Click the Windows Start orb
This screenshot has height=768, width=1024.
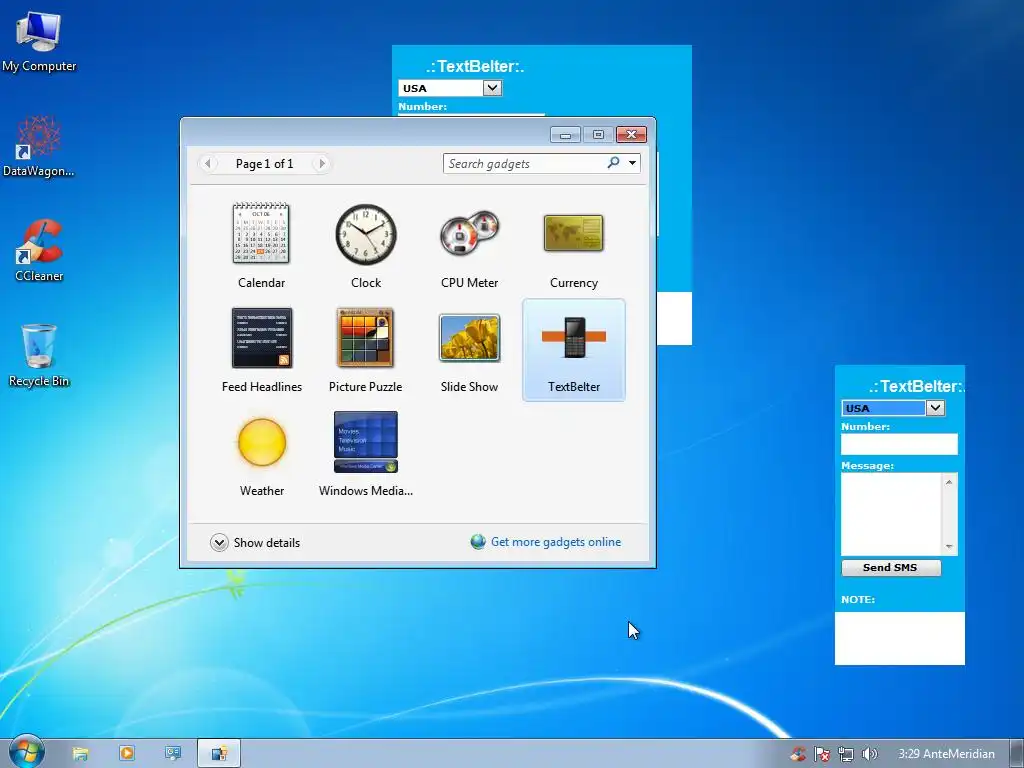click(x=26, y=752)
